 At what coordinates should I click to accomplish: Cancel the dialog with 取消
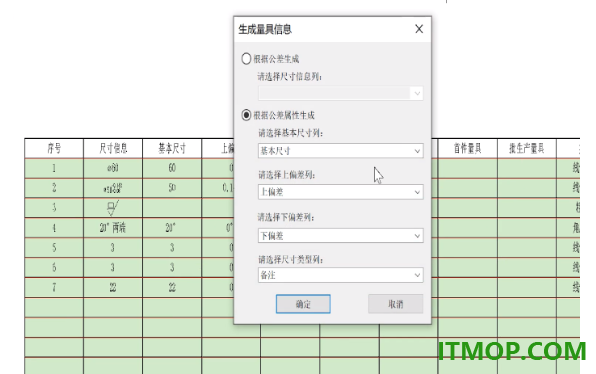[396, 304]
